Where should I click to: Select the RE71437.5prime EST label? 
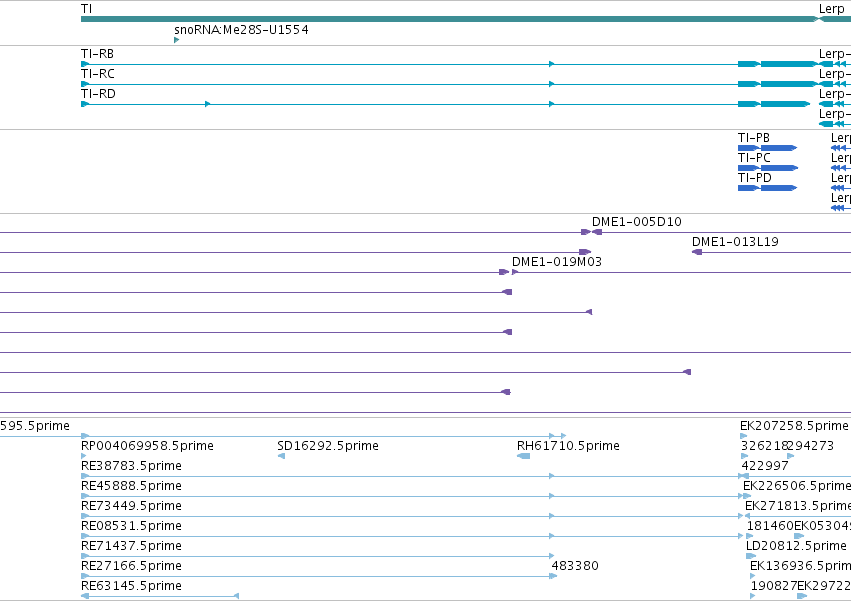click(131, 546)
